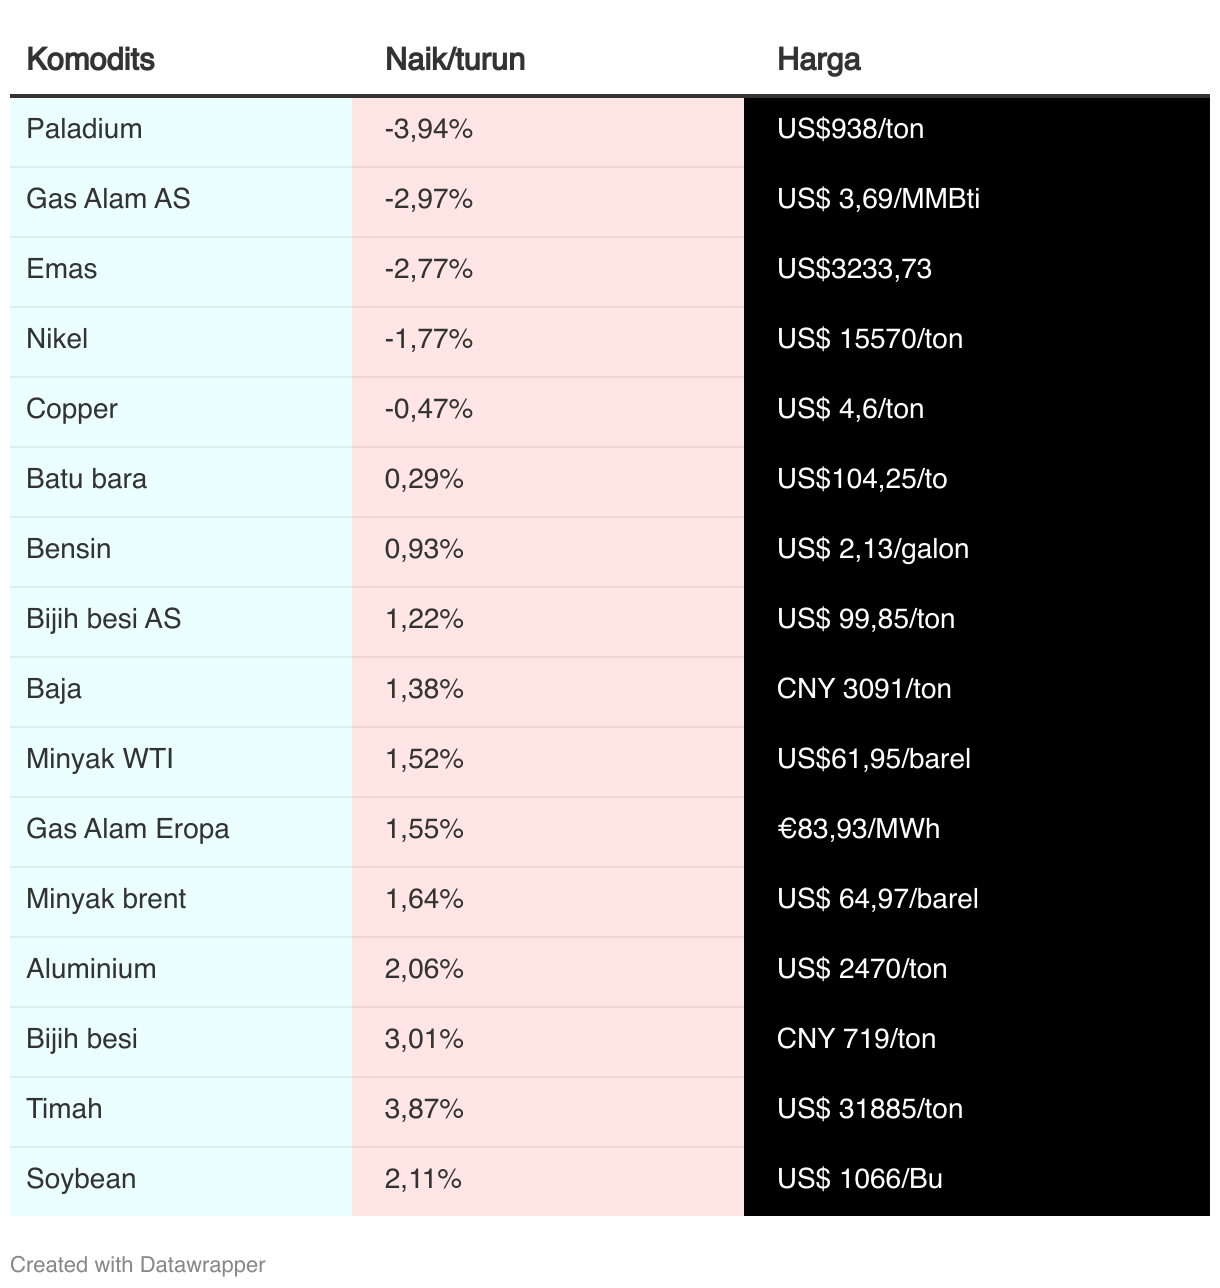Click the Bijih besi price CNY 719/ton
The image size is (1220, 1288).
pos(856,1039)
